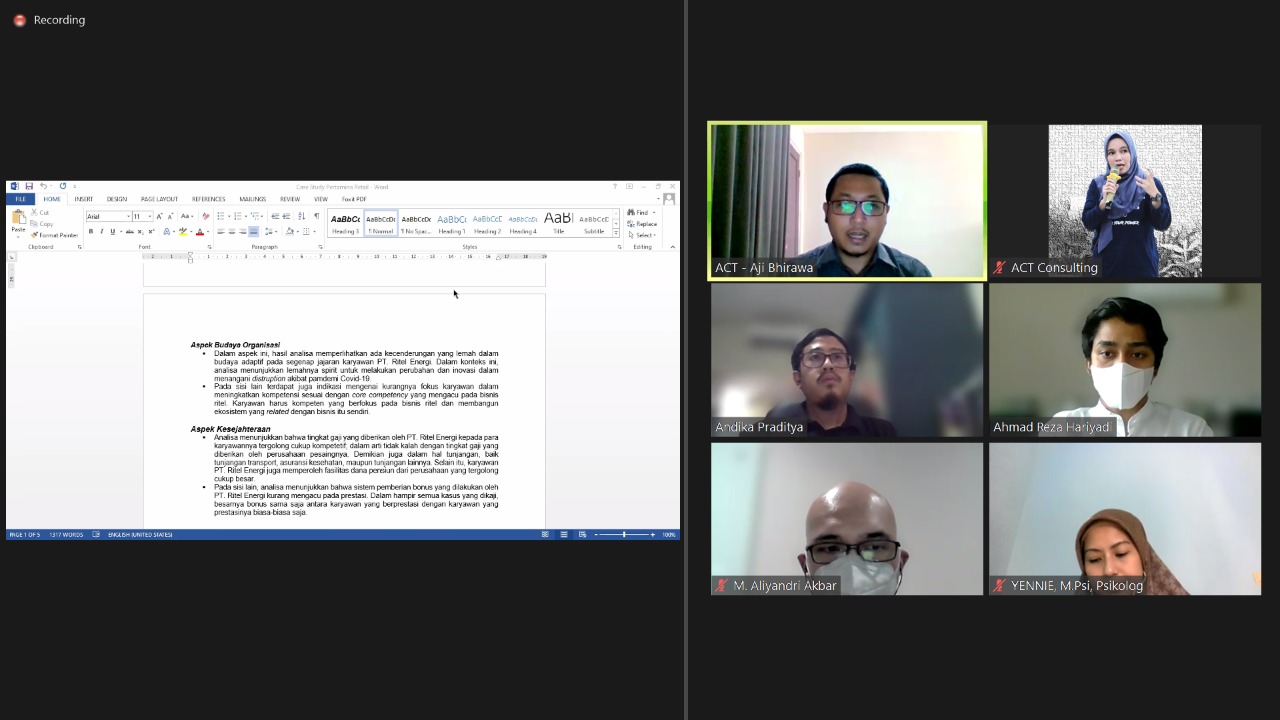1280x720 pixels.
Task: Expand the Styles gallery more arrow
Action: click(x=616, y=233)
